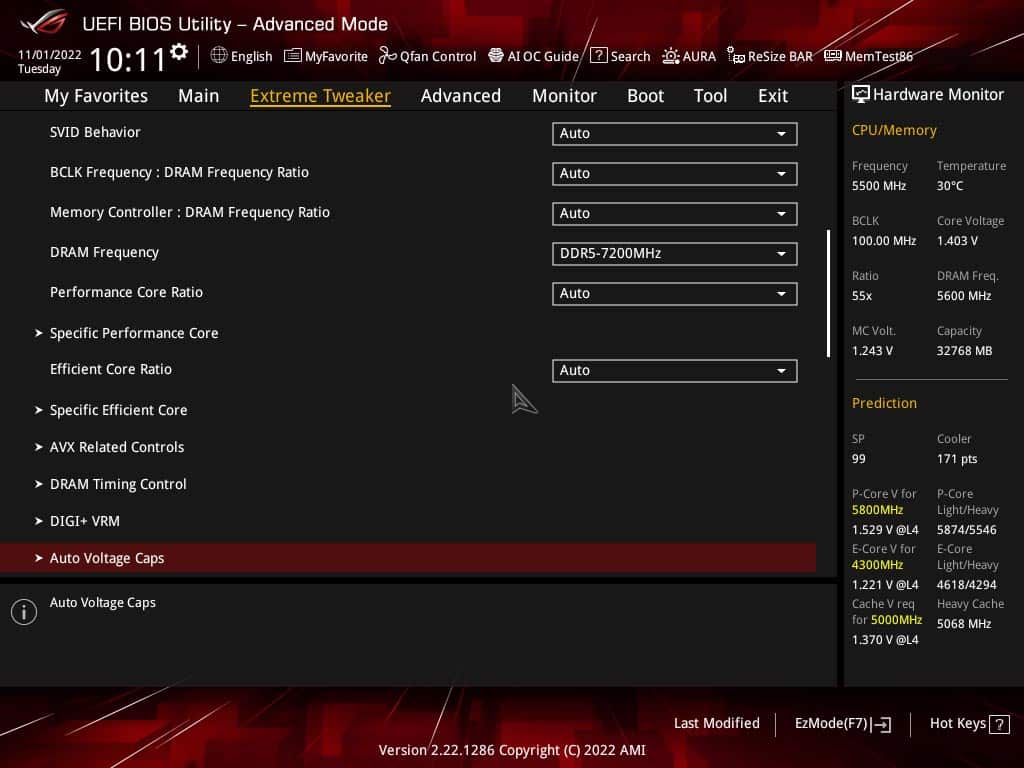Select Extreme Tweaker tab

point(320,96)
